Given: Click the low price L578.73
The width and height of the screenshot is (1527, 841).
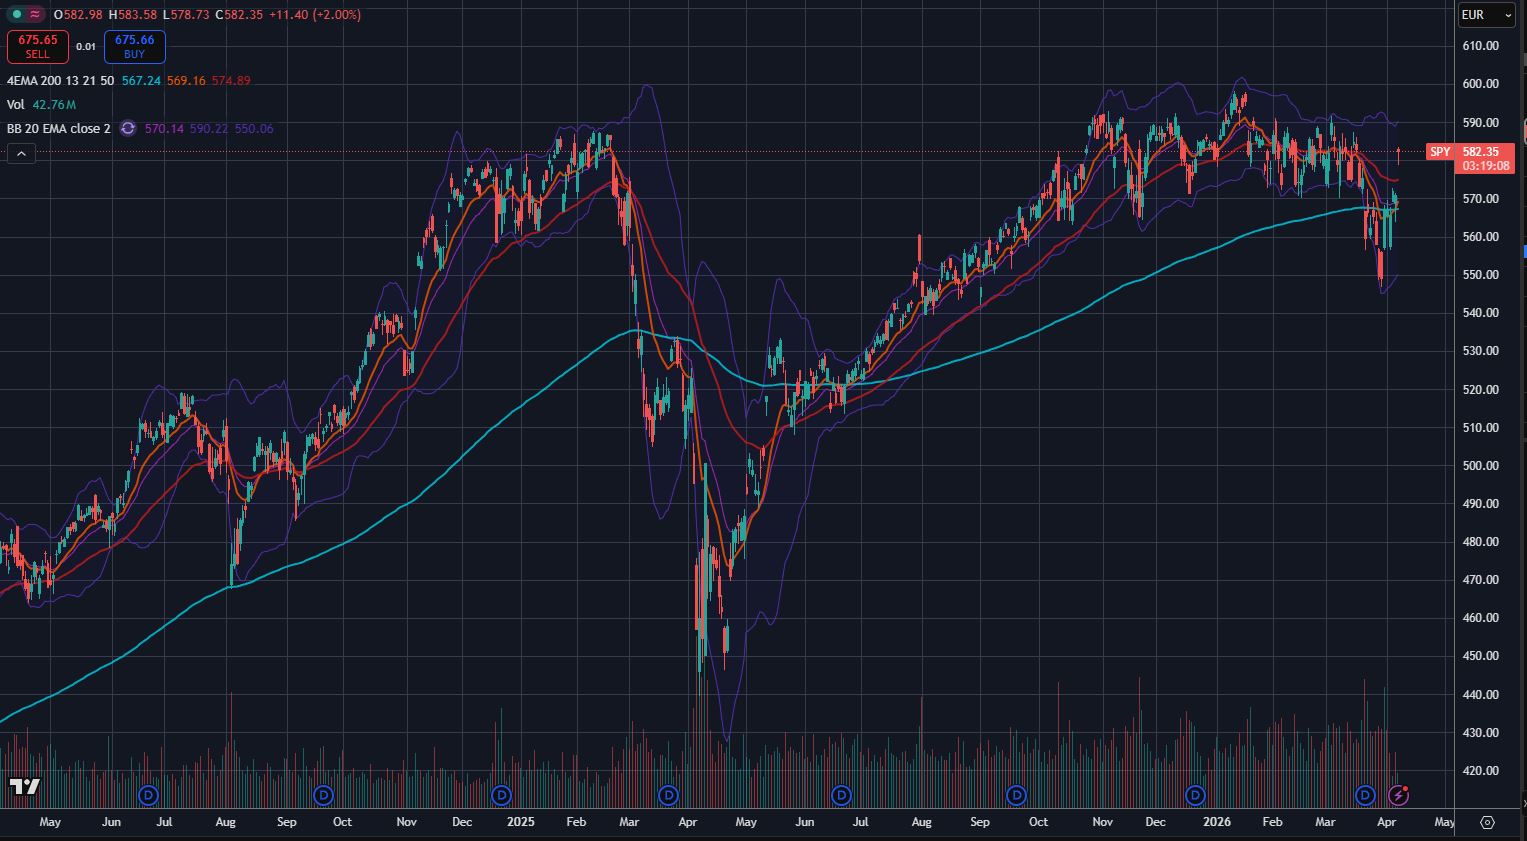Looking at the screenshot, I should pyautogui.click(x=185, y=15).
